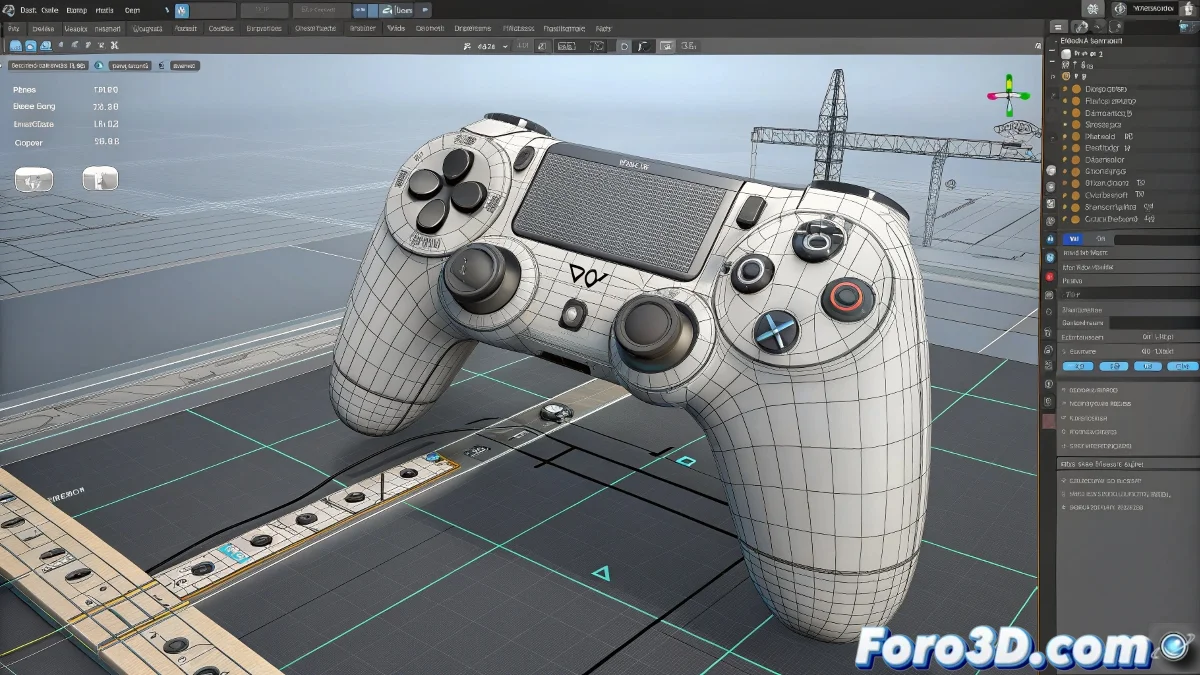Click the pink color swatch in the properties sidebar
The width and height of the screenshot is (1200, 675).
coord(1049,422)
